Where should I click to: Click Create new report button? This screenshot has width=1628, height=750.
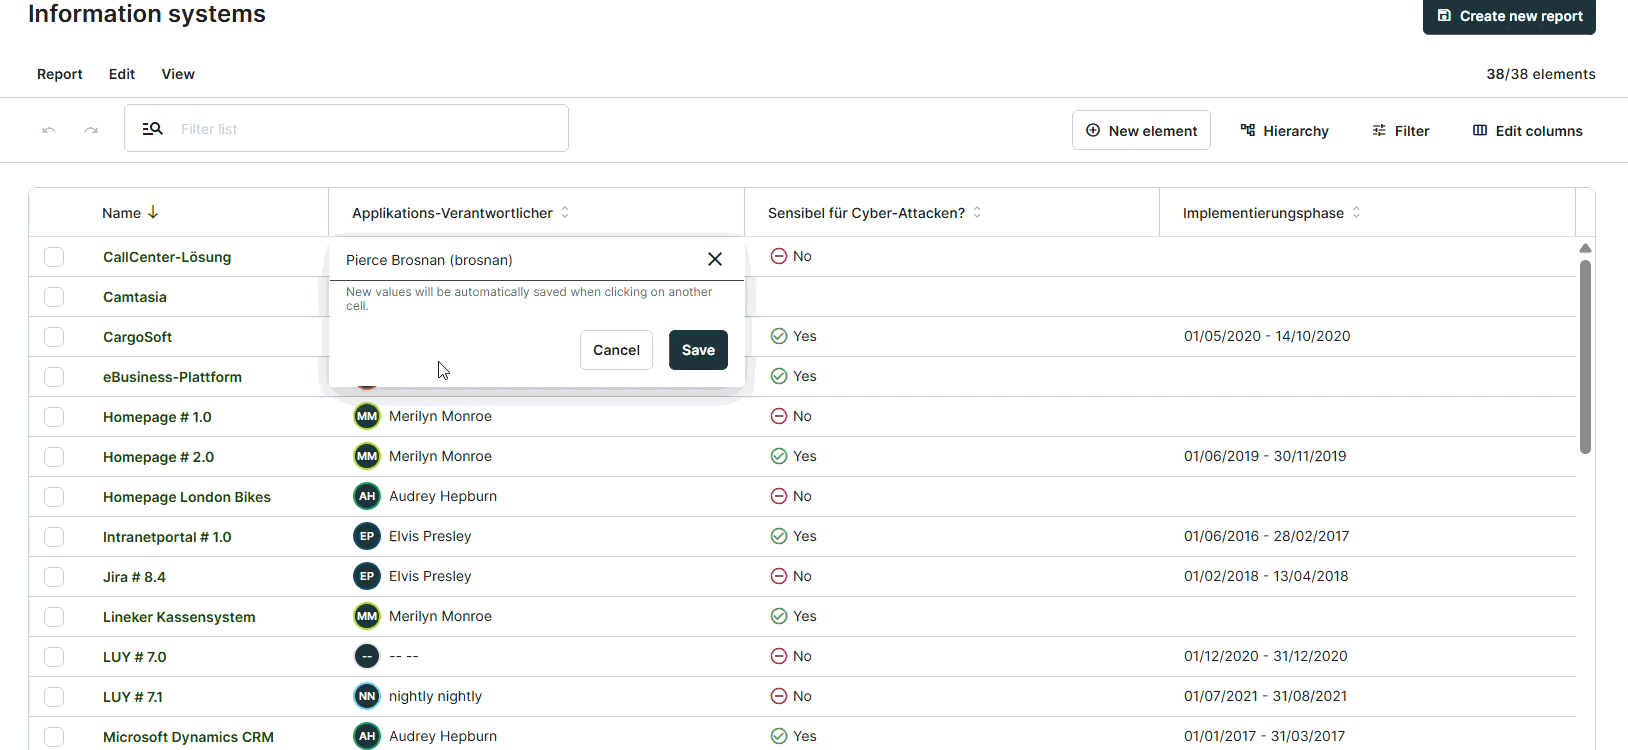1509,16
